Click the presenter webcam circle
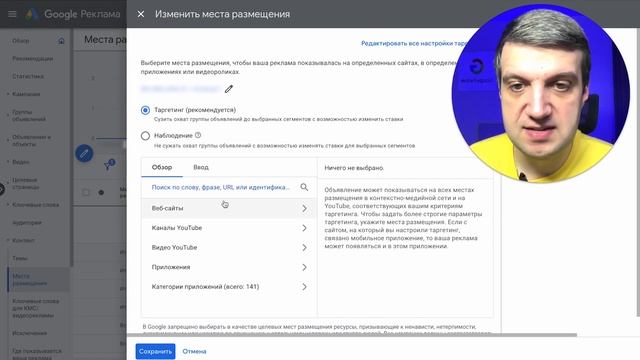Viewport: 640px width, 360px height. [541, 93]
